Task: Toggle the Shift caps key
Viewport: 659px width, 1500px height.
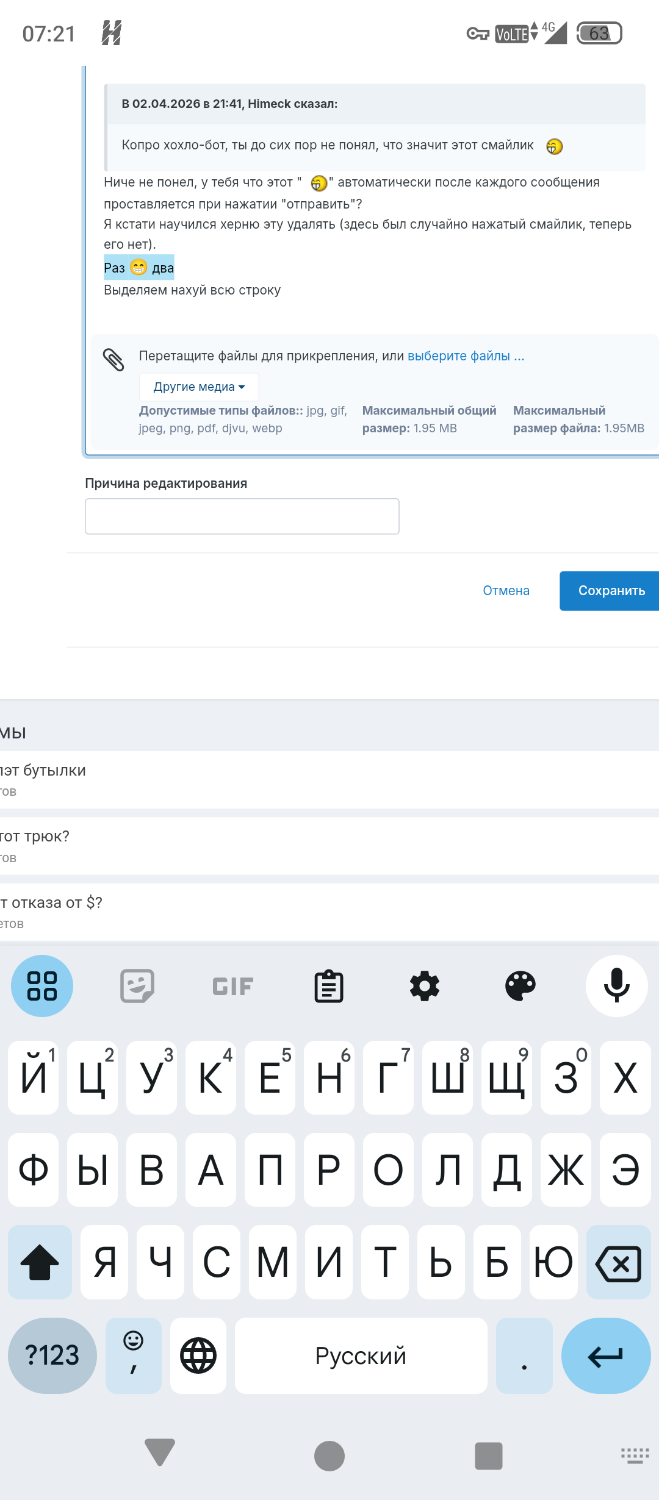Action: point(40,1264)
